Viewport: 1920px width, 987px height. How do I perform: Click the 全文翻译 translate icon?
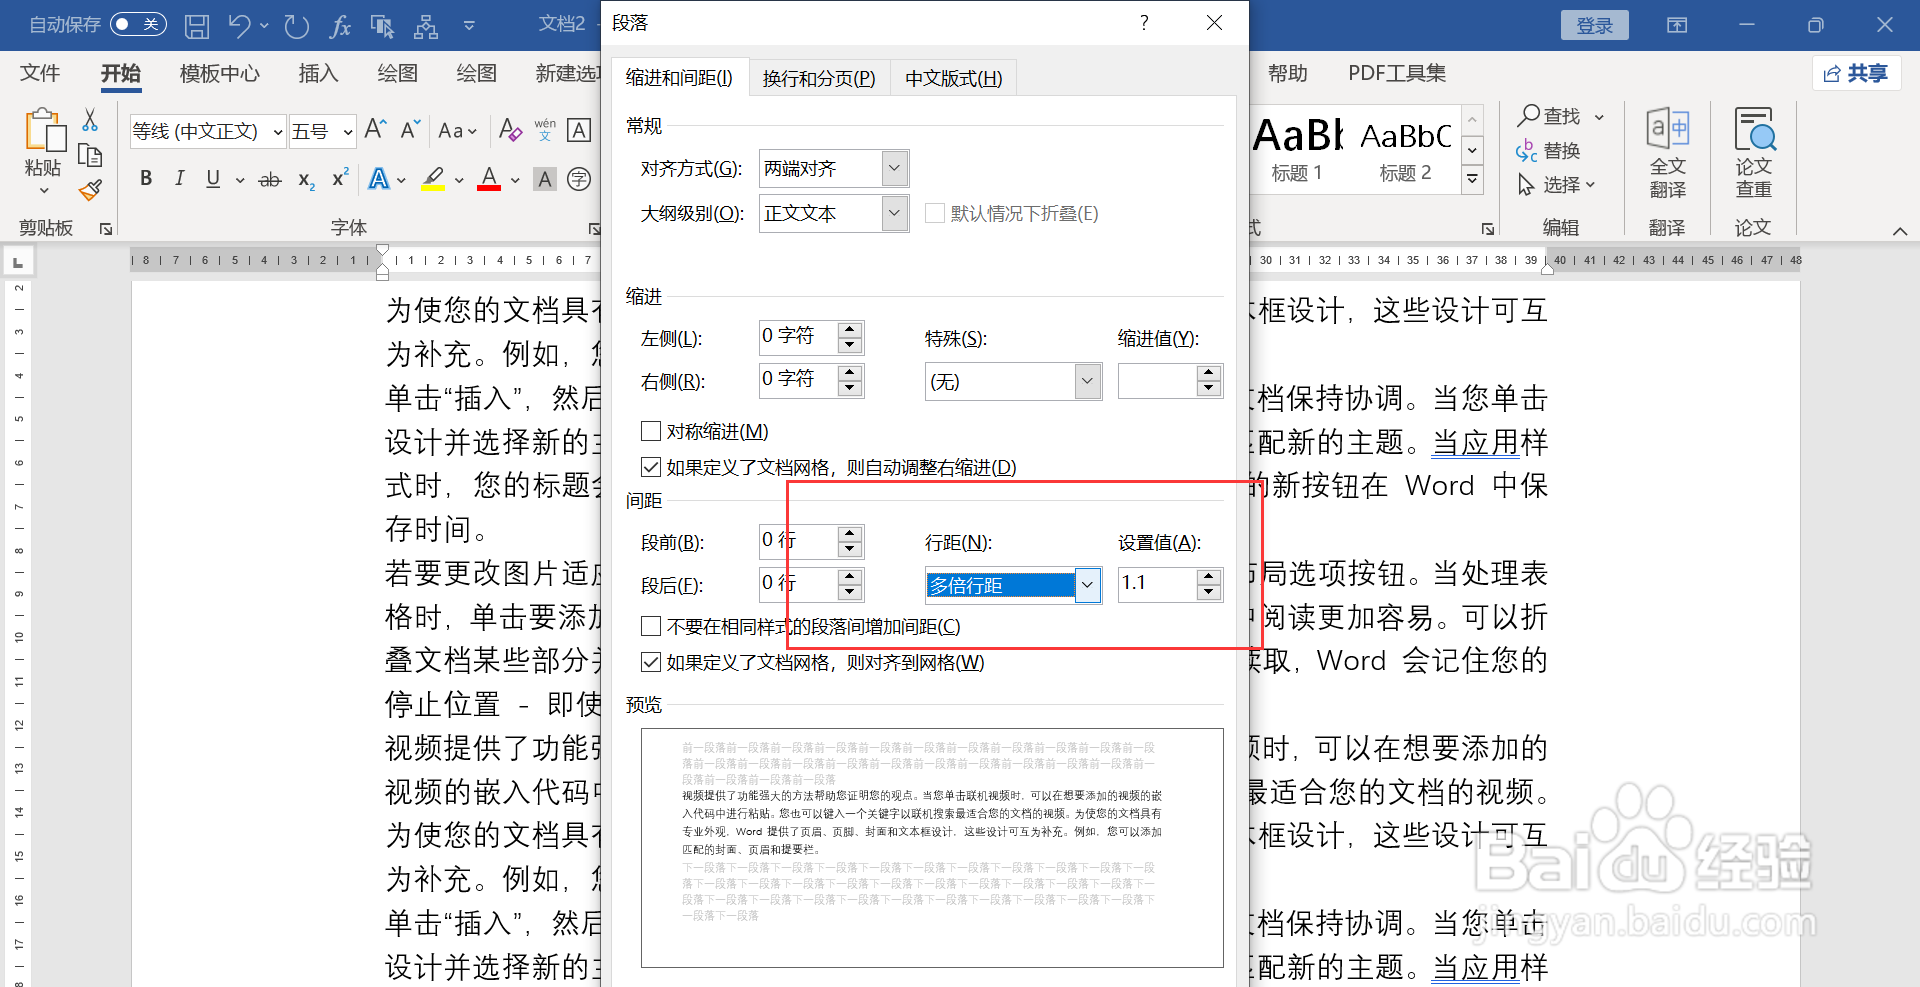pyautogui.click(x=1667, y=154)
